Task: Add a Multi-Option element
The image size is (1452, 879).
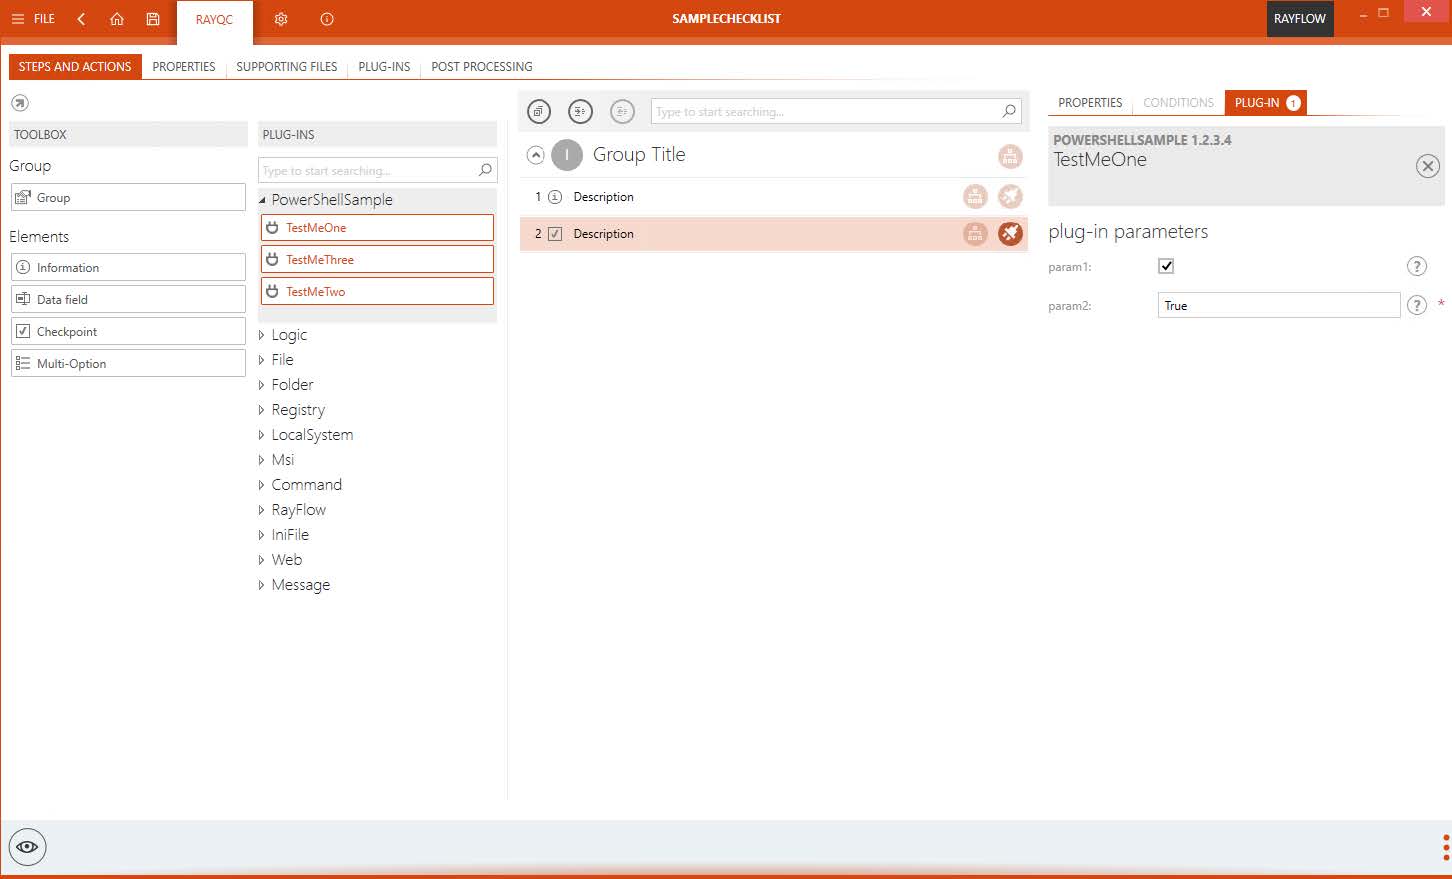Action: click(x=128, y=363)
